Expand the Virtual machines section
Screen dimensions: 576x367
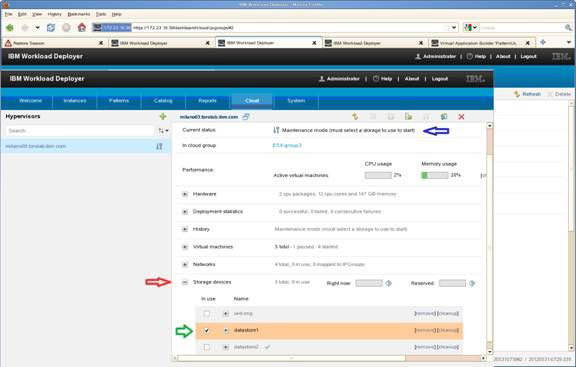click(185, 247)
